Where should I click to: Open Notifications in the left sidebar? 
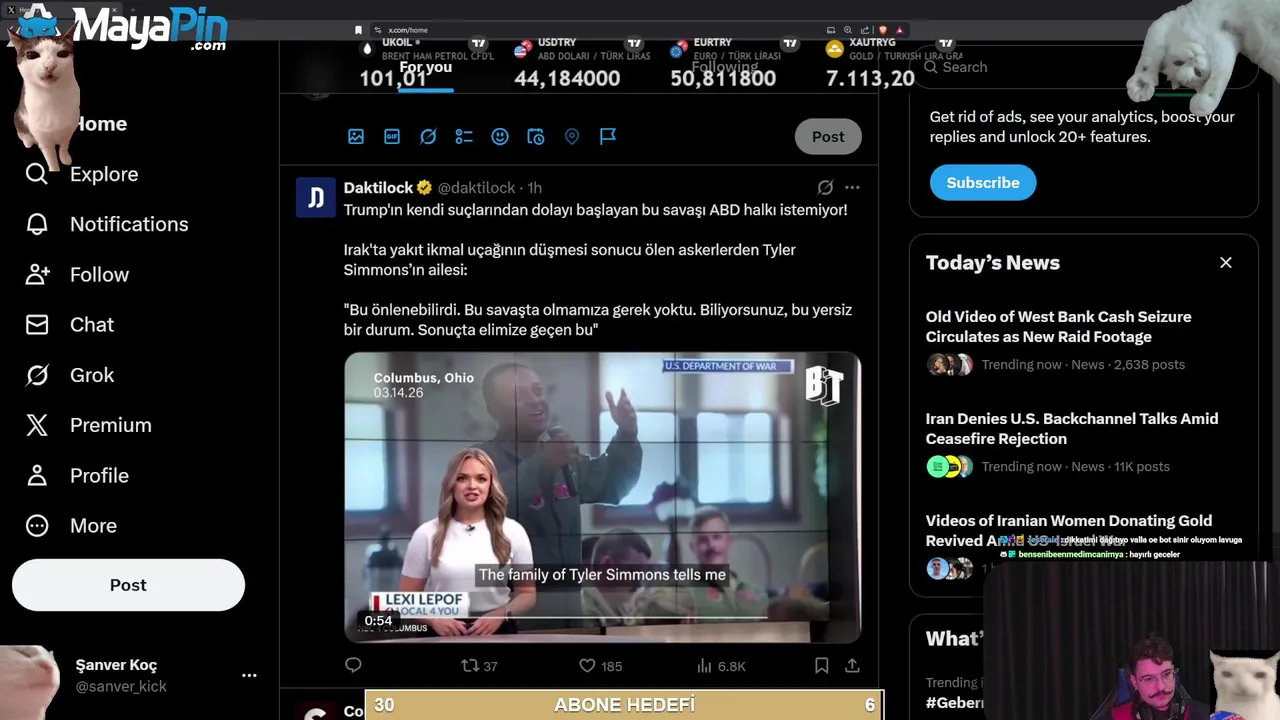click(107, 224)
